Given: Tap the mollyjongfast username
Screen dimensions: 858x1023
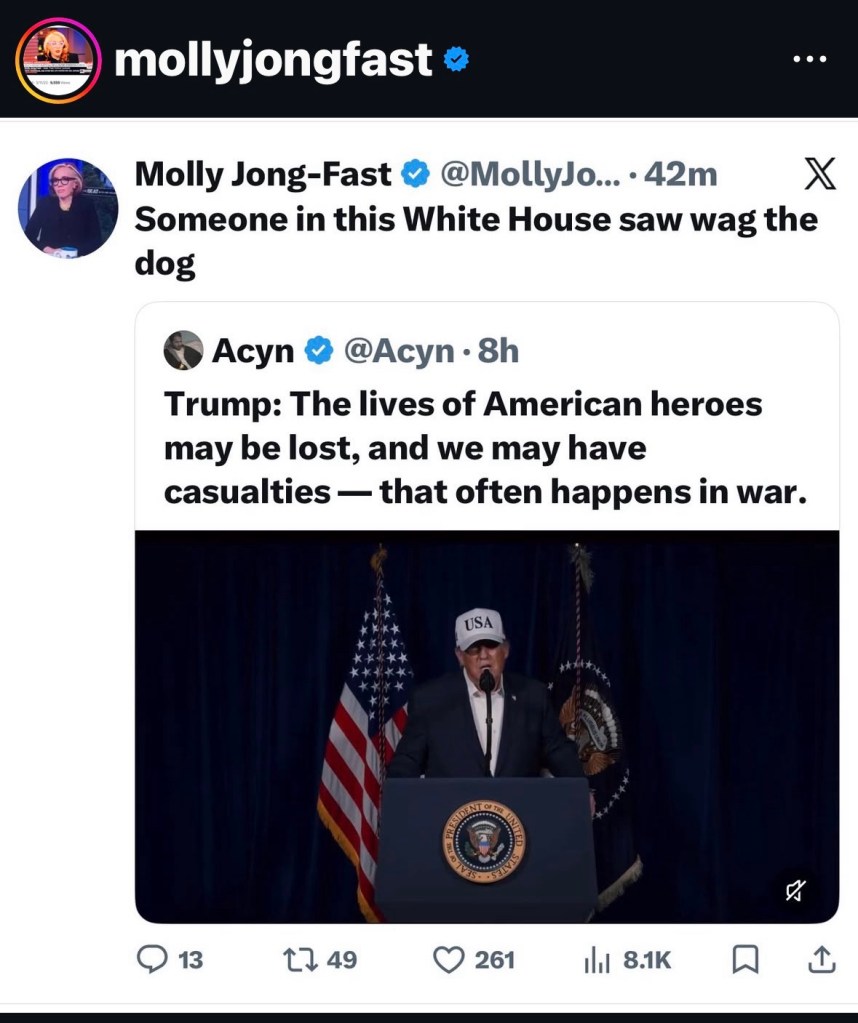Looking at the screenshot, I should [273, 61].
